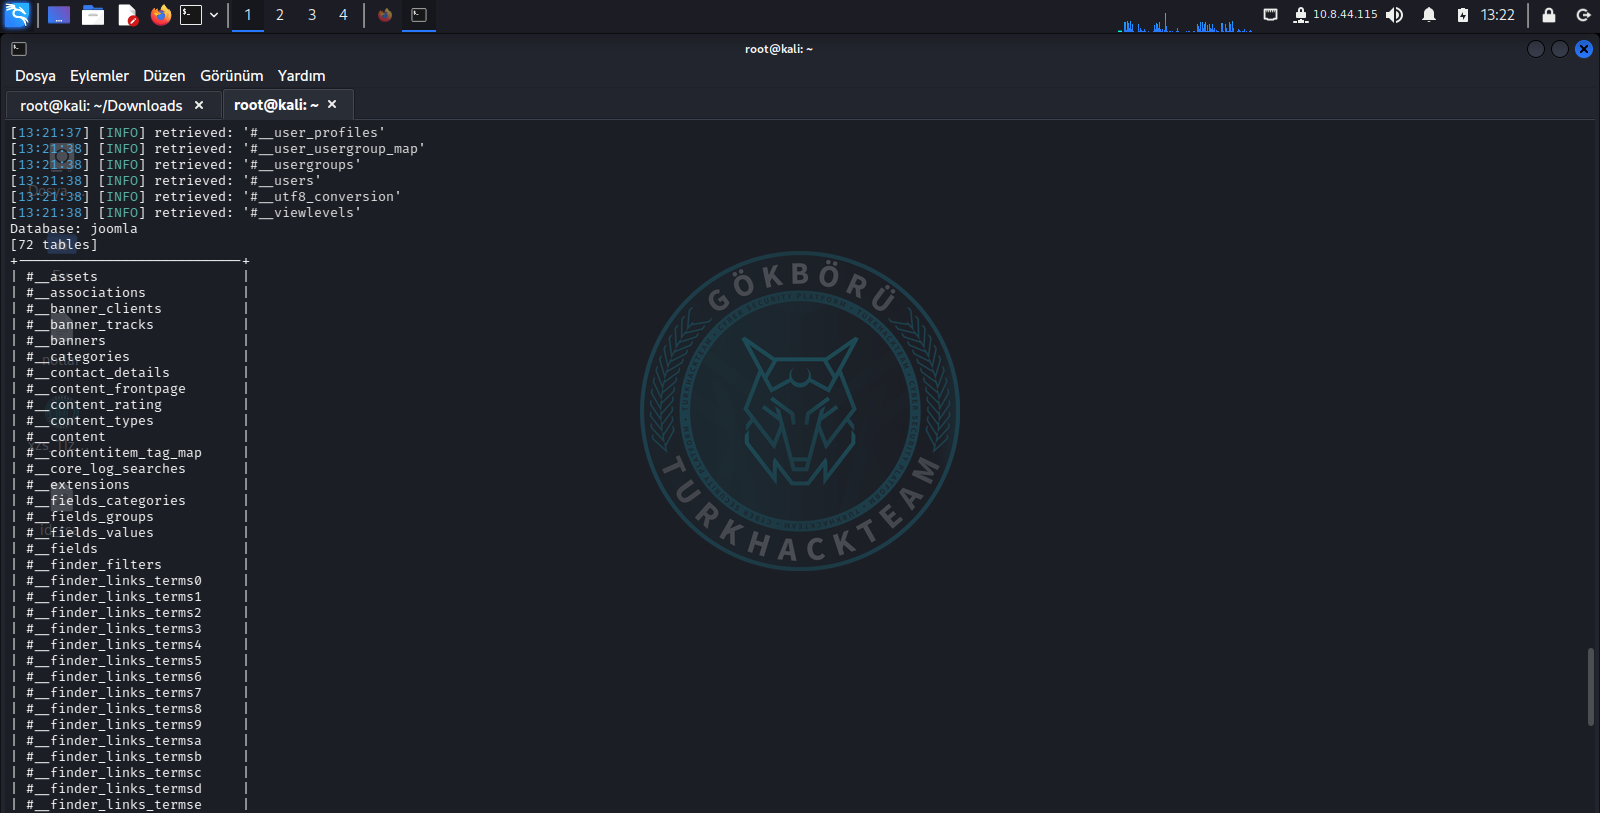The height and width of the screenshot is (813, 1600).
Task: Close the root@kali: ~ tab
Action: 332,104
